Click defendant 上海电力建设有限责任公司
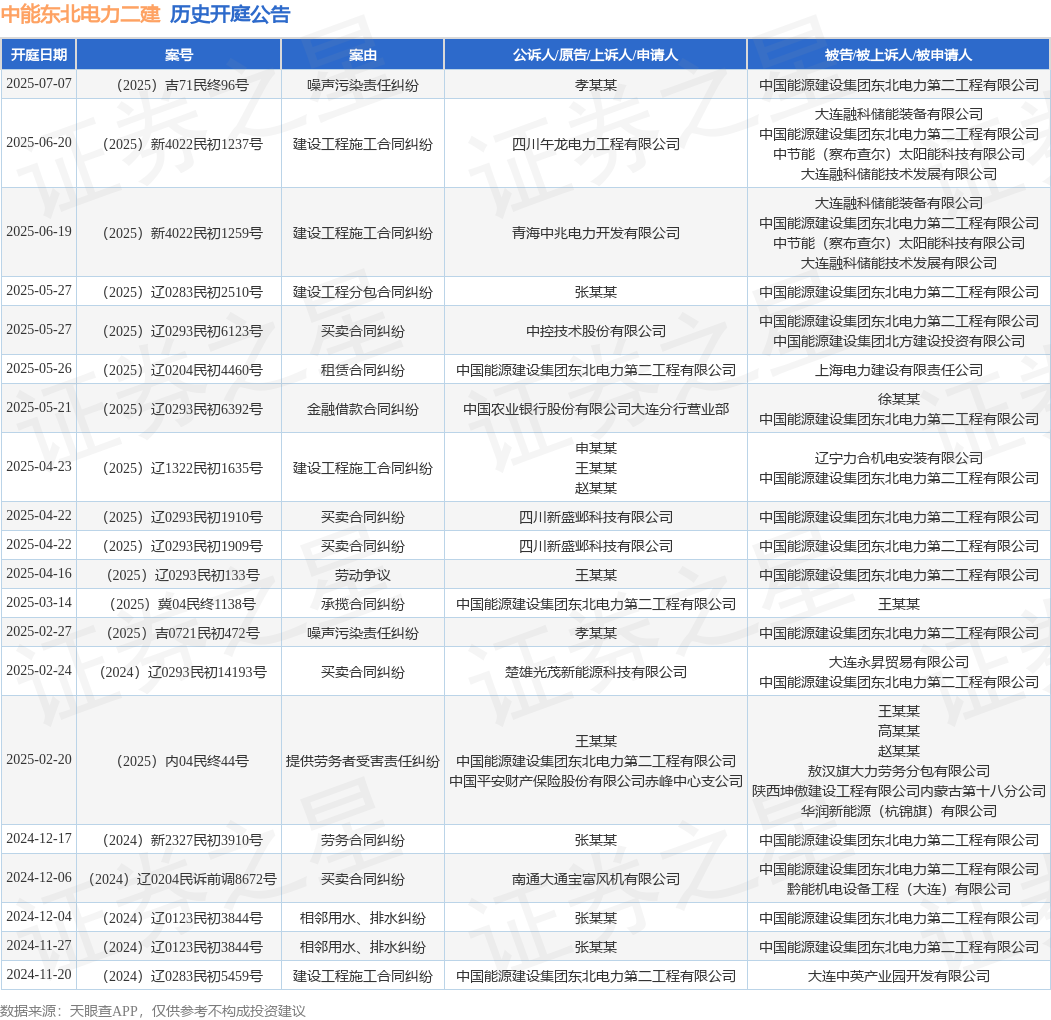 899,370
